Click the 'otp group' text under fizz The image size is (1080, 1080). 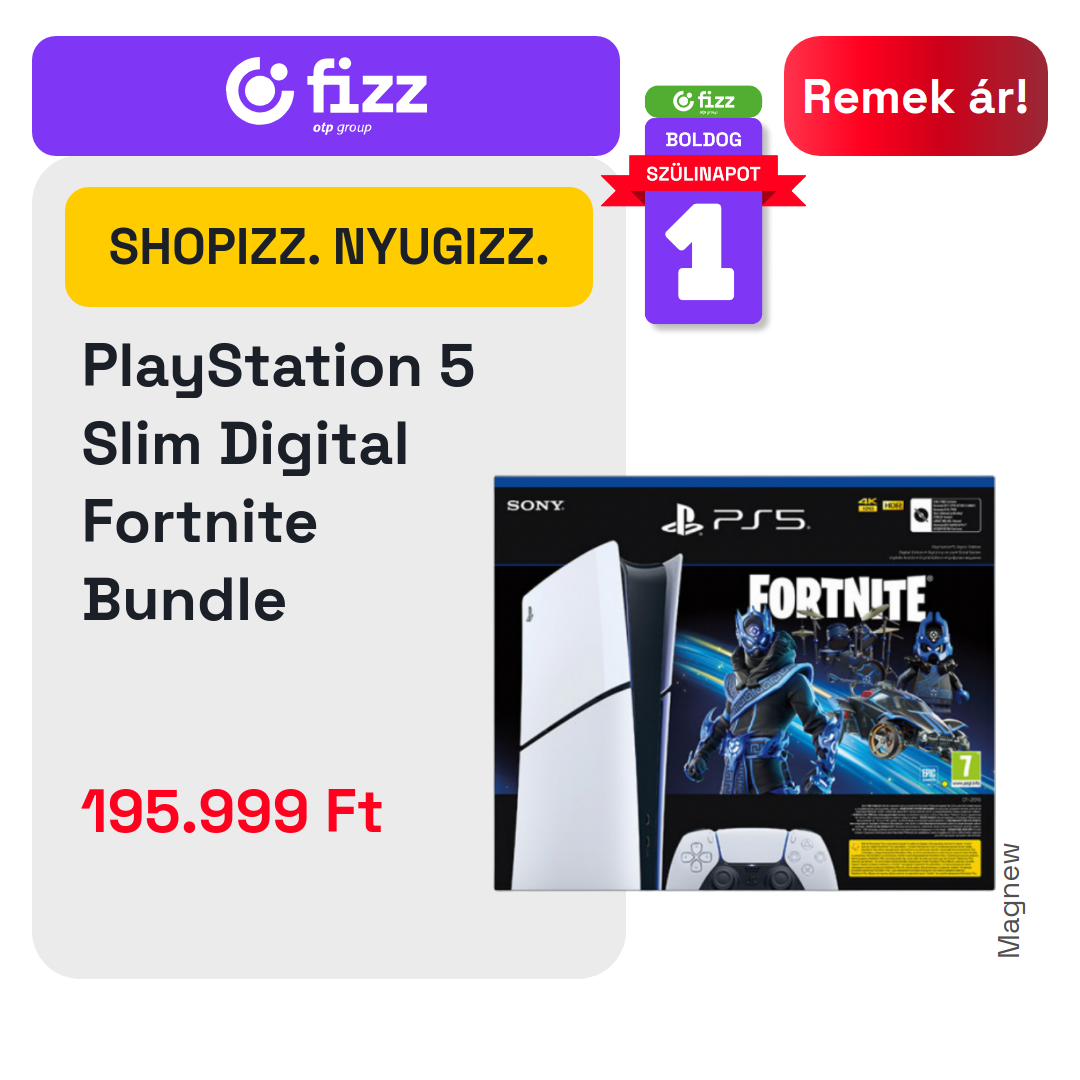tap(342, 127)
